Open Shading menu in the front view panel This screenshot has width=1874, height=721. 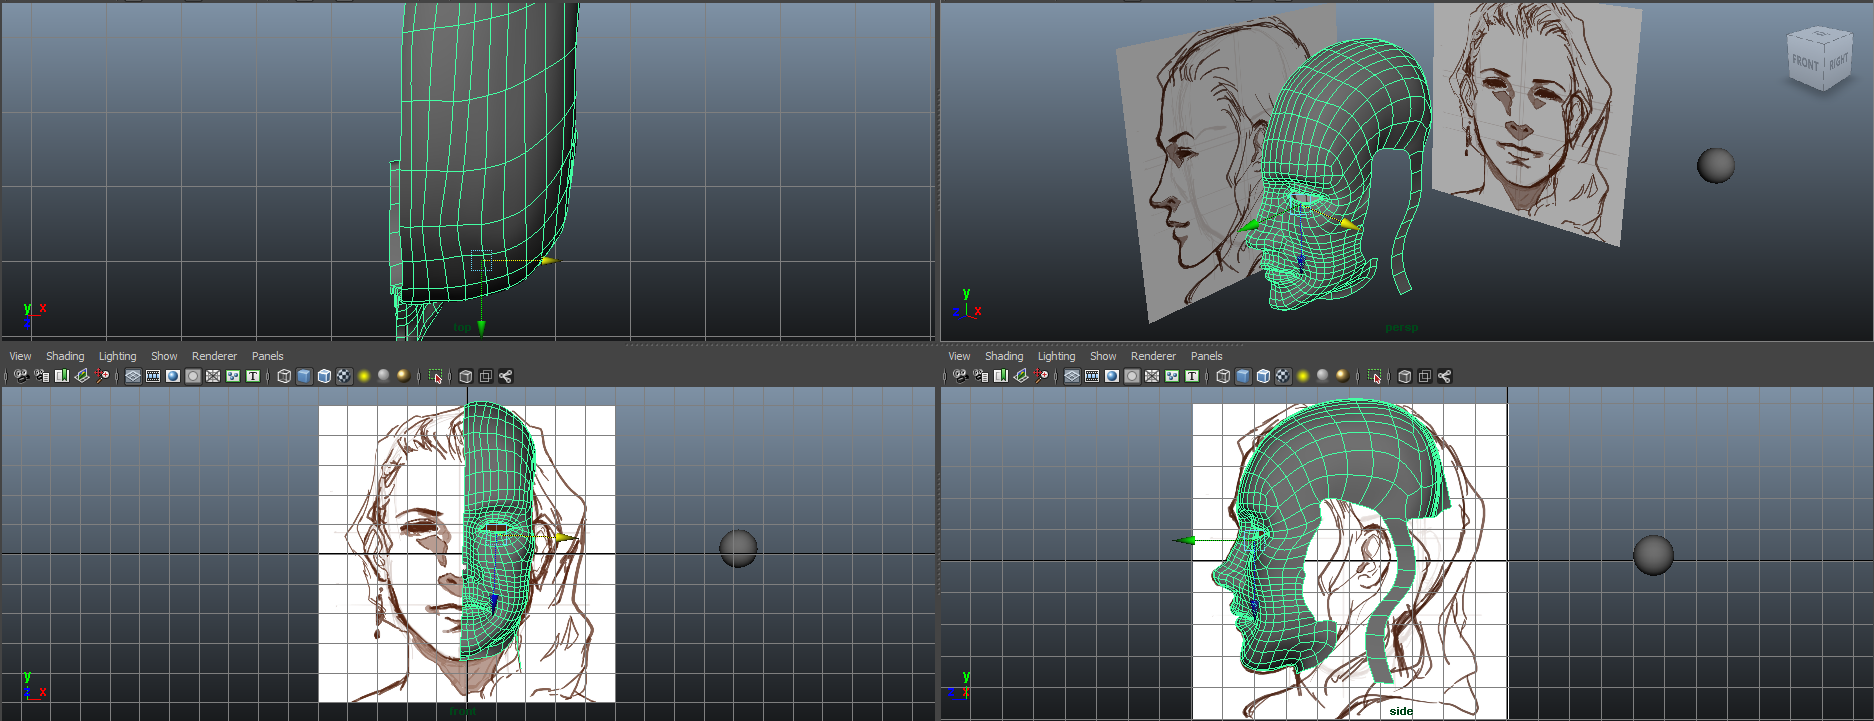click(x=65, y=356)
